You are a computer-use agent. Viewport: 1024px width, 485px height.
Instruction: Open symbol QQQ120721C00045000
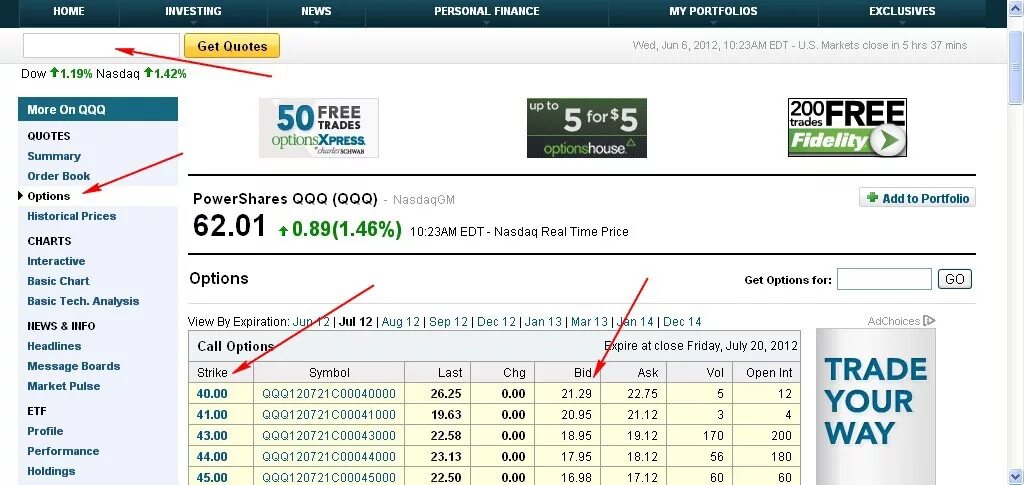pos(329,478)
